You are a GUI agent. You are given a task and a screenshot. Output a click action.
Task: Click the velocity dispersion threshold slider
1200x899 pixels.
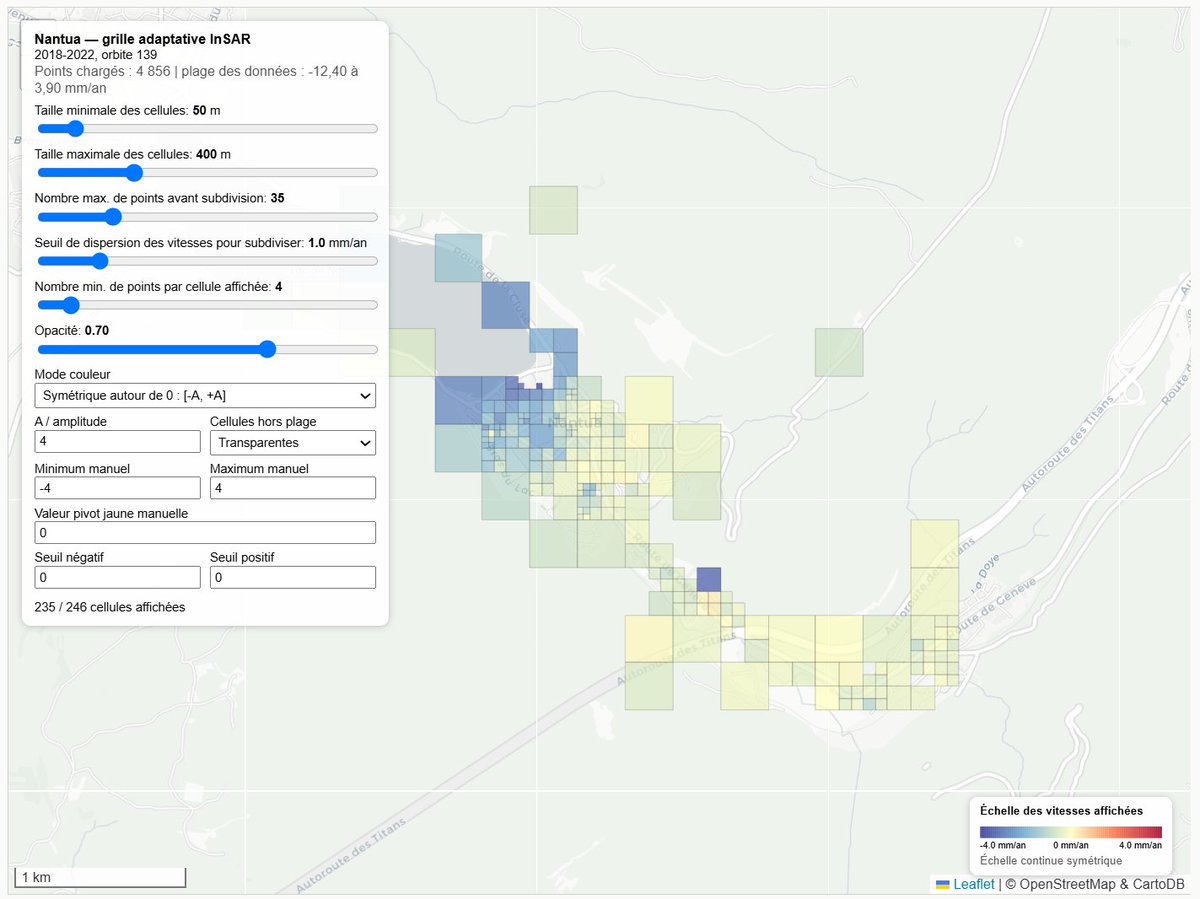pos(207,261)
